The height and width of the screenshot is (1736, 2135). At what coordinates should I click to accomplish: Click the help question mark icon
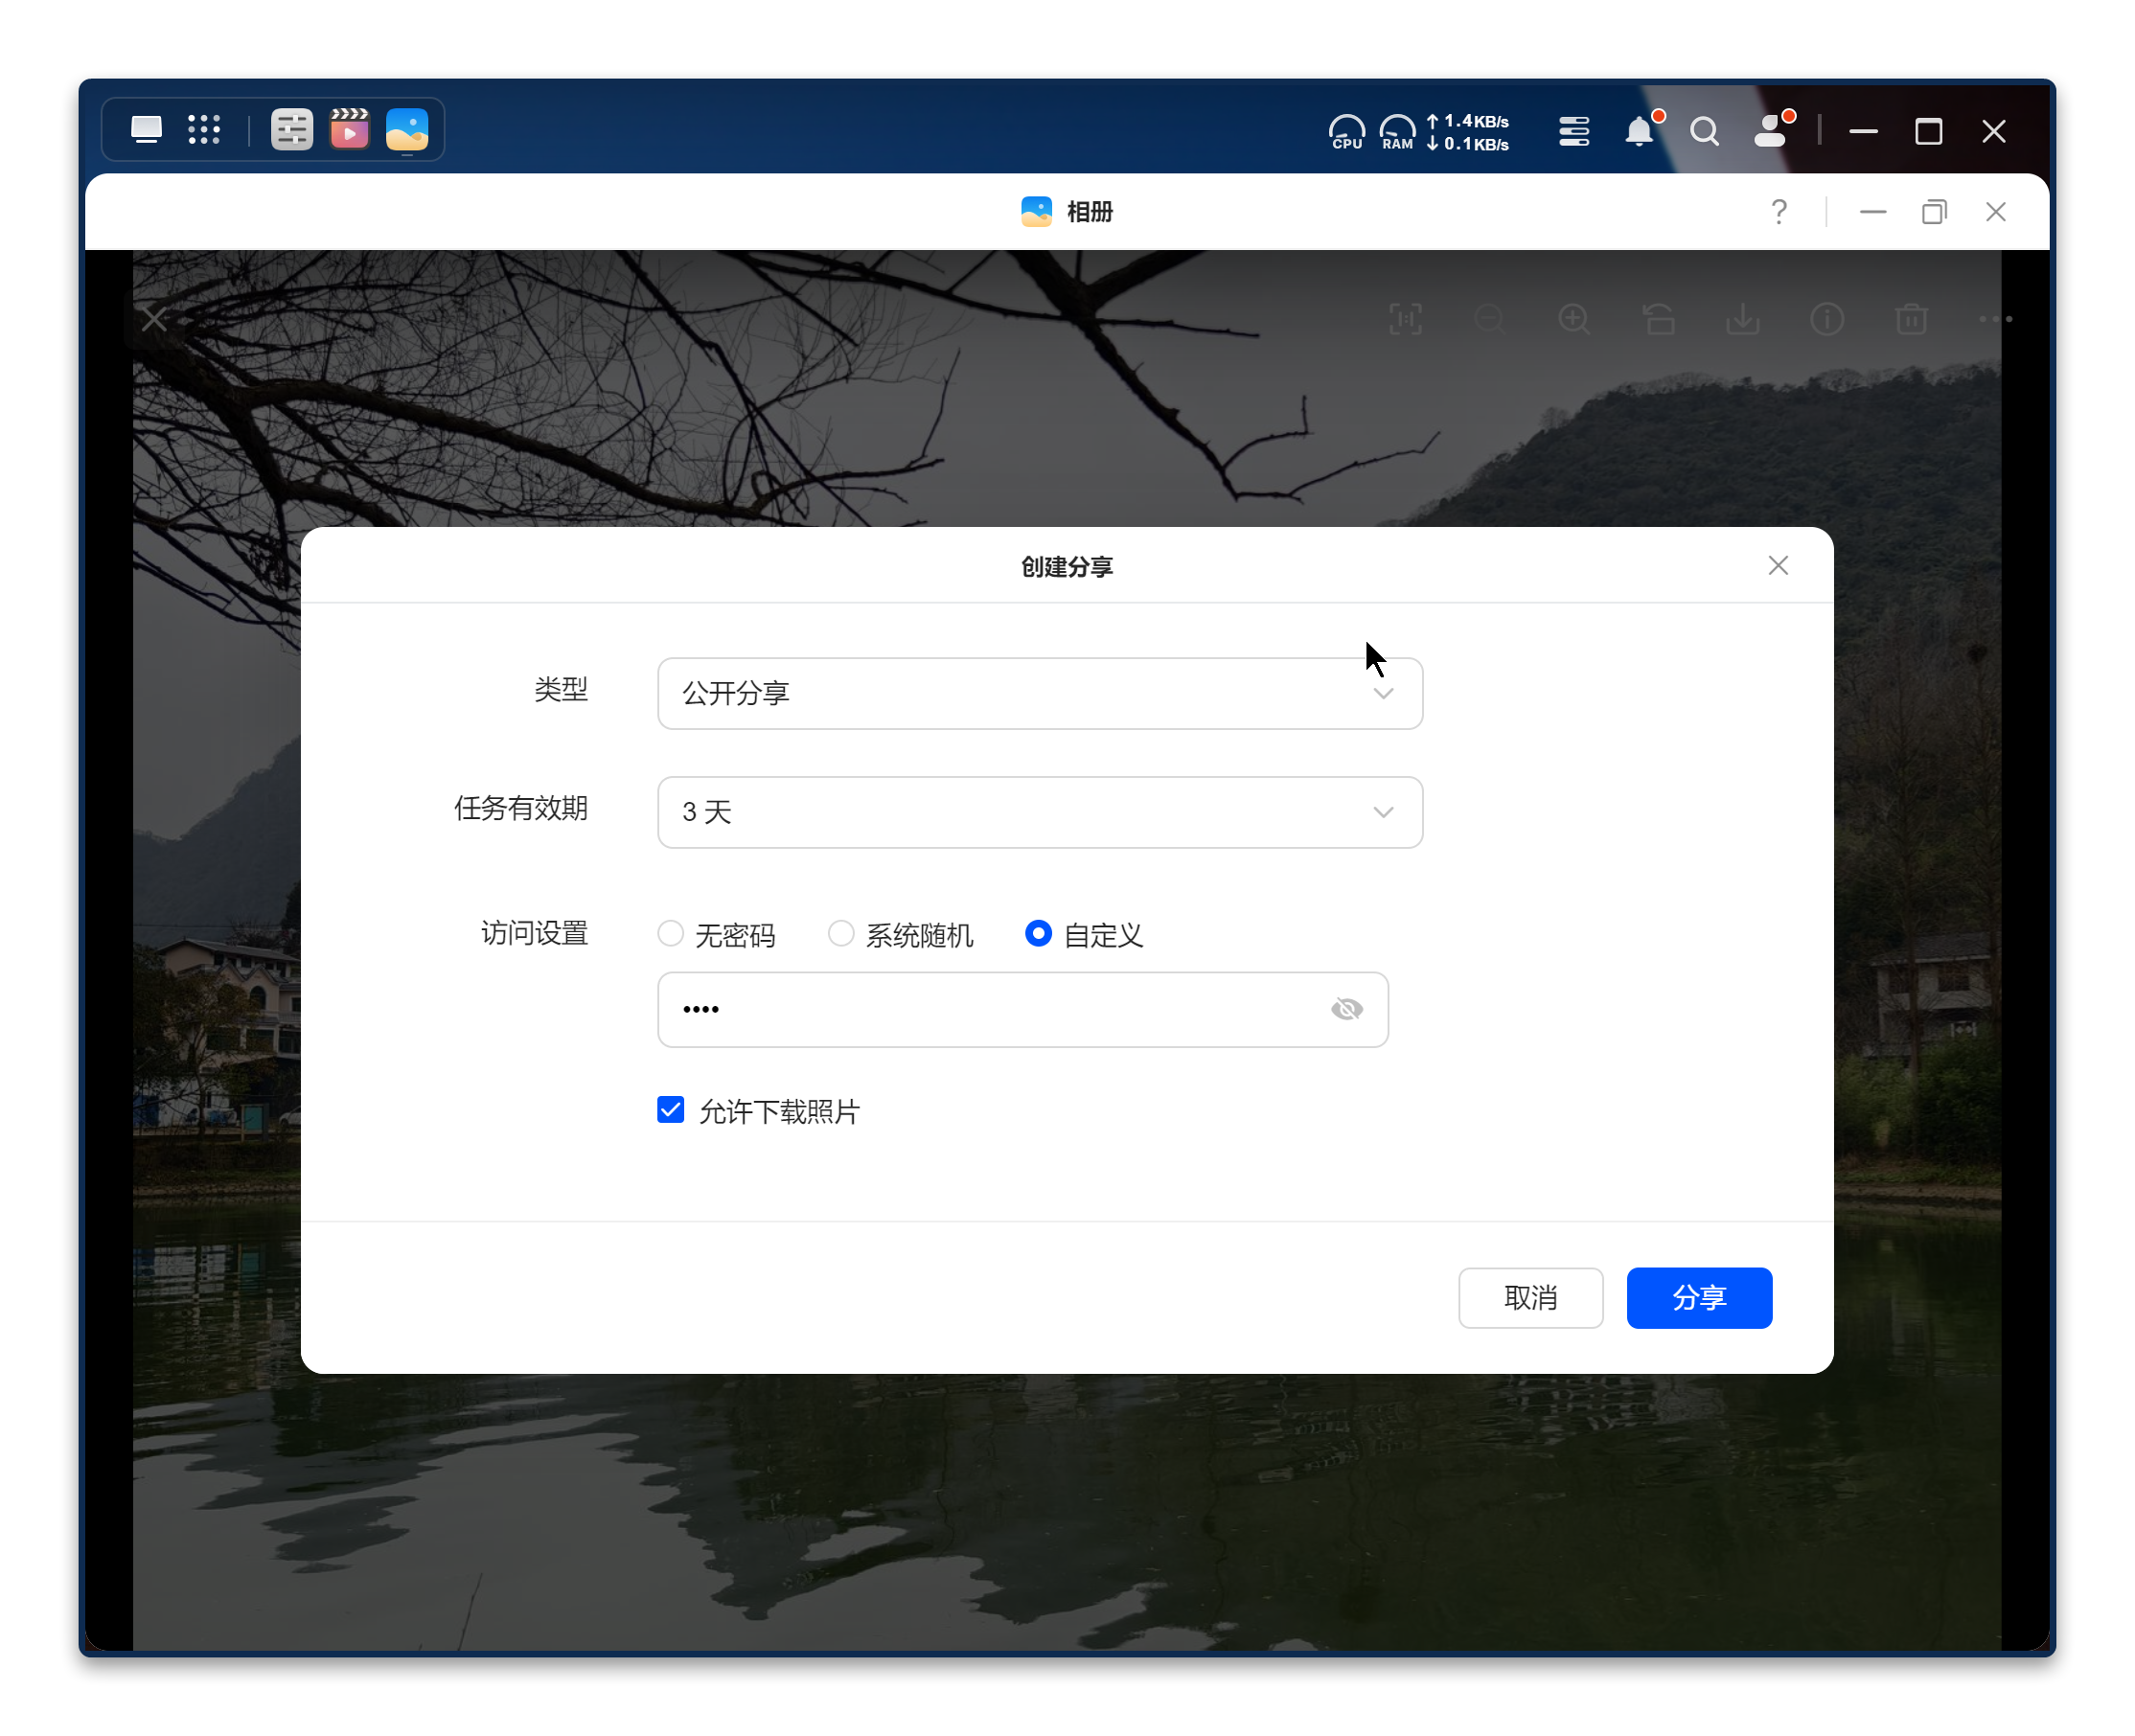pyautogui.click(x=1778, y=212)
